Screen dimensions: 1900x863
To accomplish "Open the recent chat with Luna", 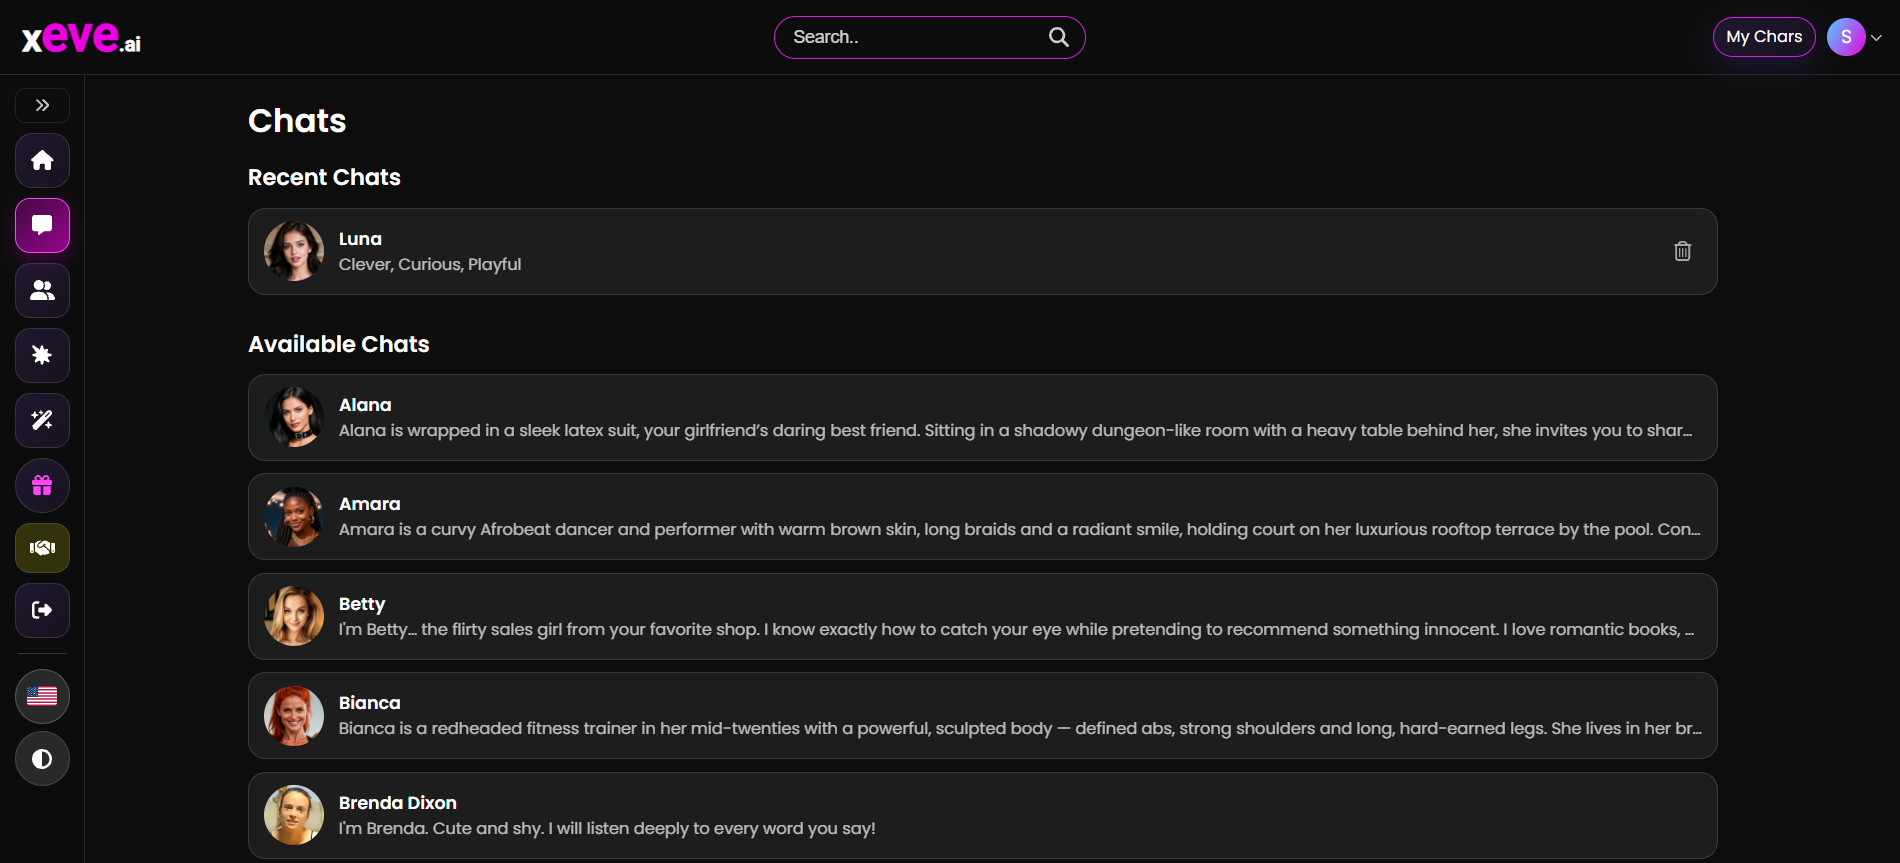I will coord(982,251).
